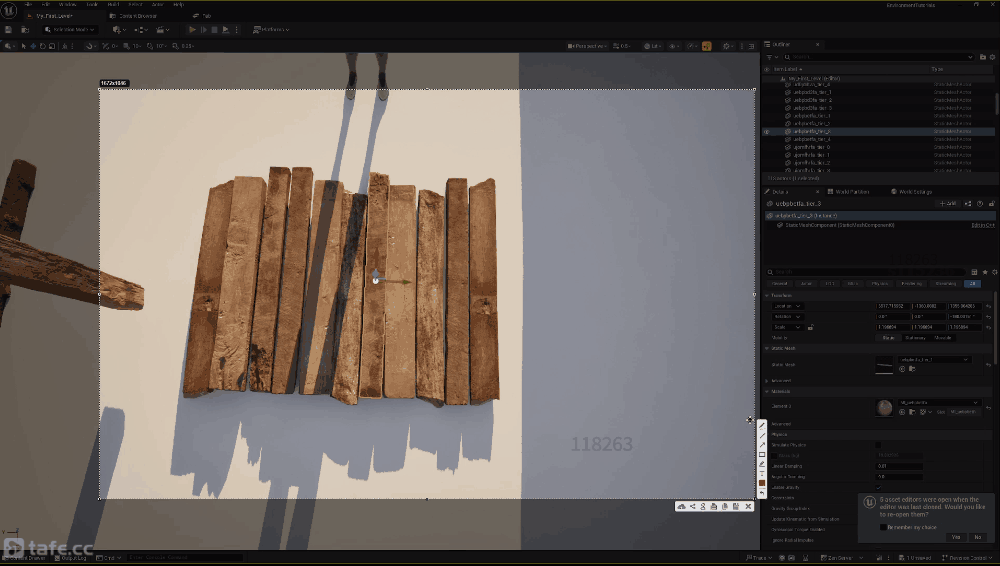Click the undo arrow in the screenshot toolbar
Viewport: 1000px width, 566px height.
(x=762, y=493)
